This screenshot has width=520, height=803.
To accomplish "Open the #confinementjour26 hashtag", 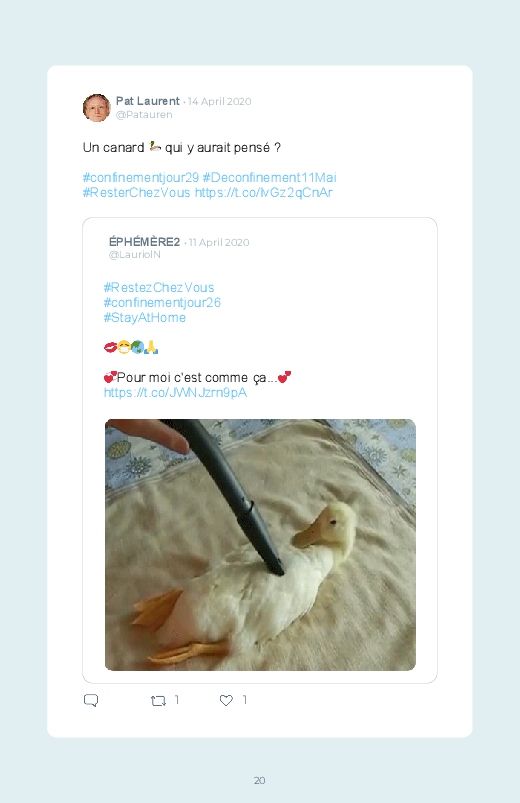I will click(x=162, y=303).
